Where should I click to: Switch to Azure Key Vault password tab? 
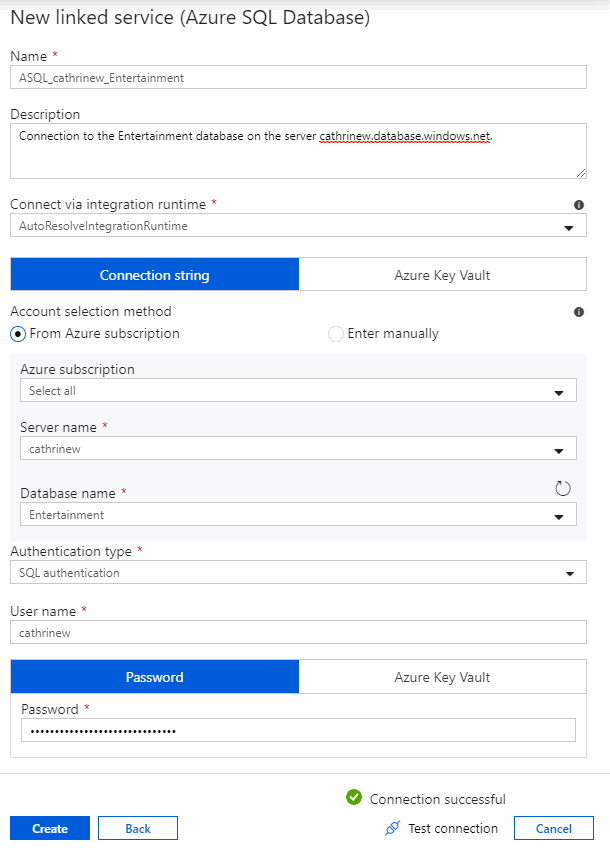pos(443,676)
